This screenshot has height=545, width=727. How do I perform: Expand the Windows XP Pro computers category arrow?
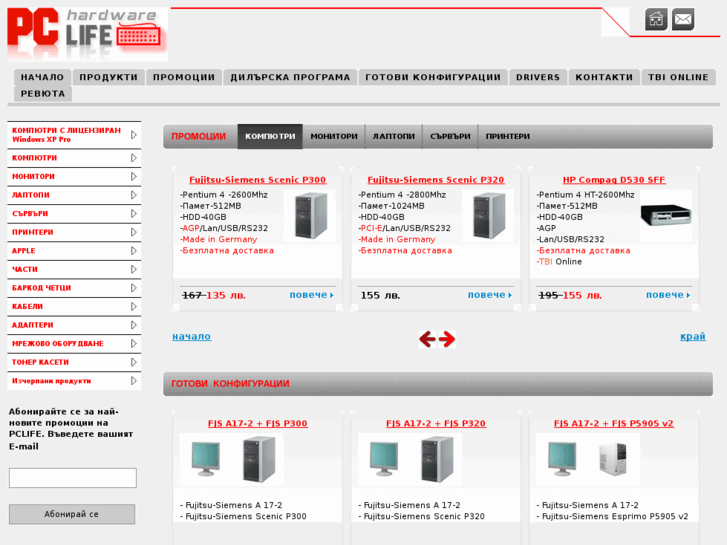tap(134, 135)
